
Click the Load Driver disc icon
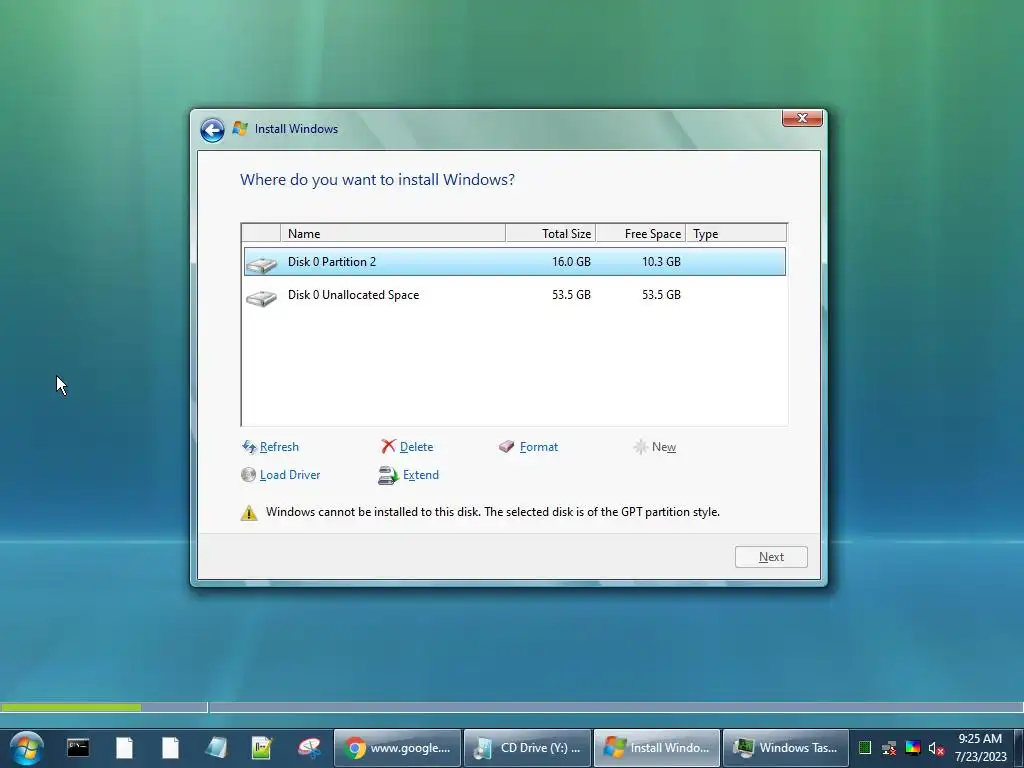coord(248,475)
